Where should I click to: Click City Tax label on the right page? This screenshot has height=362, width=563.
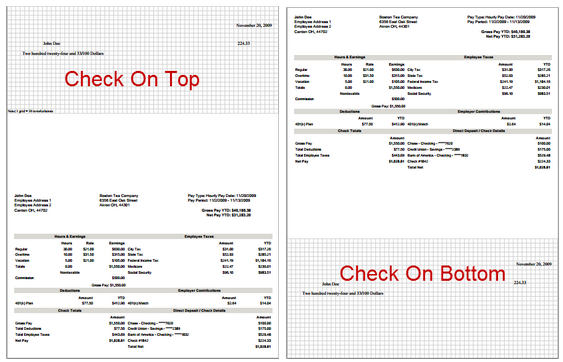tap(414, 70)
